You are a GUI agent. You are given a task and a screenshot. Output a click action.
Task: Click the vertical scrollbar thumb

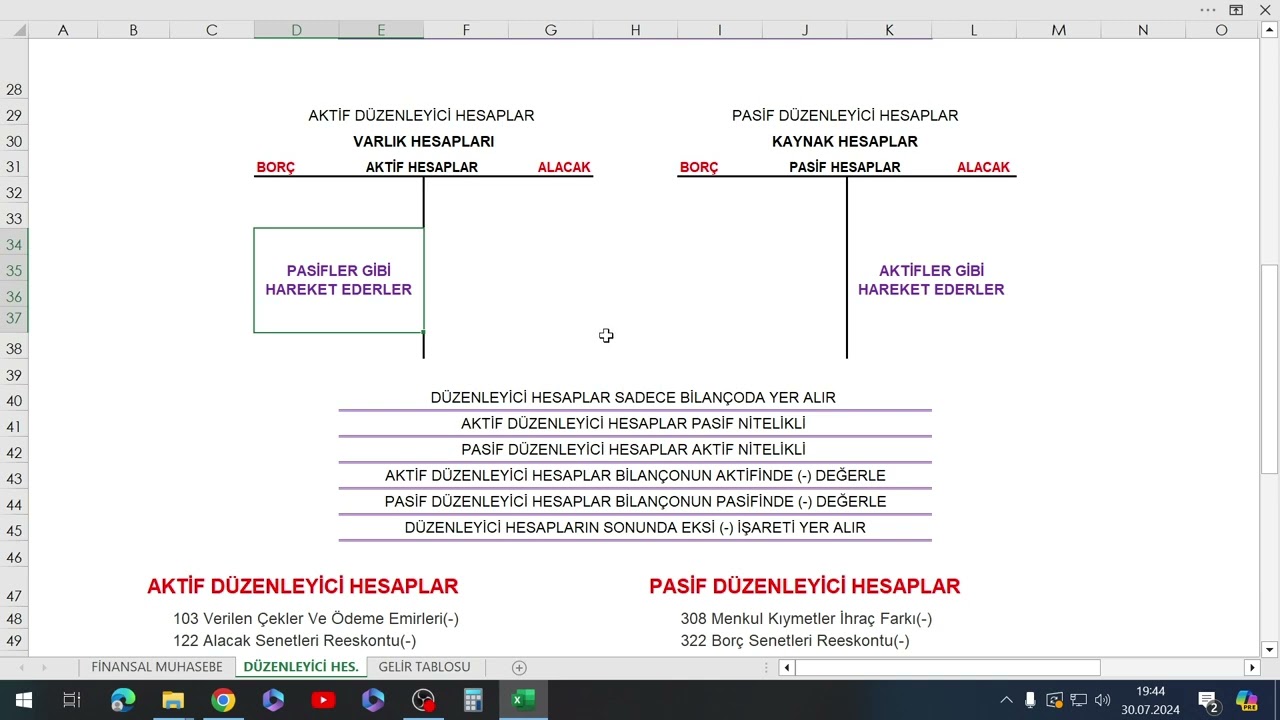(x=1269, y=368)
